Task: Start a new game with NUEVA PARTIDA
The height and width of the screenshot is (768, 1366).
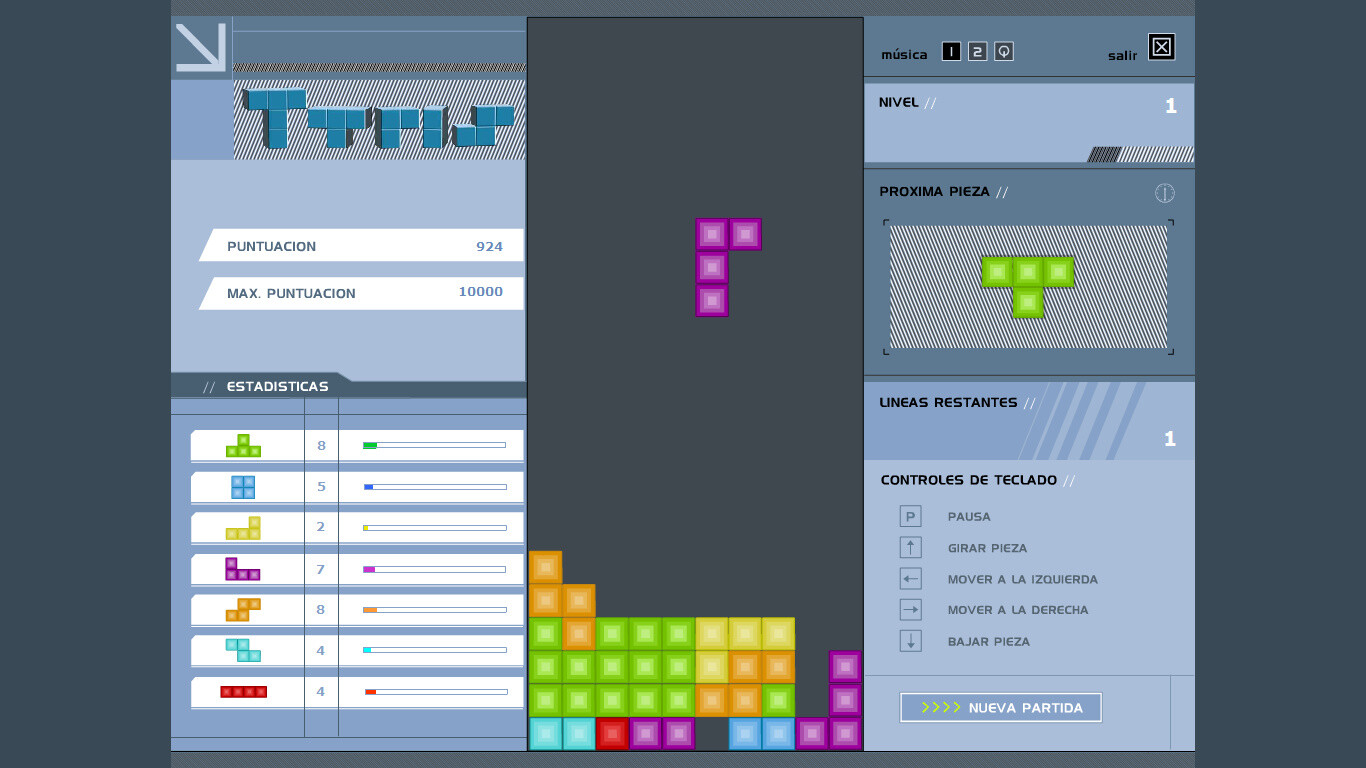Action: (1001, 708)
